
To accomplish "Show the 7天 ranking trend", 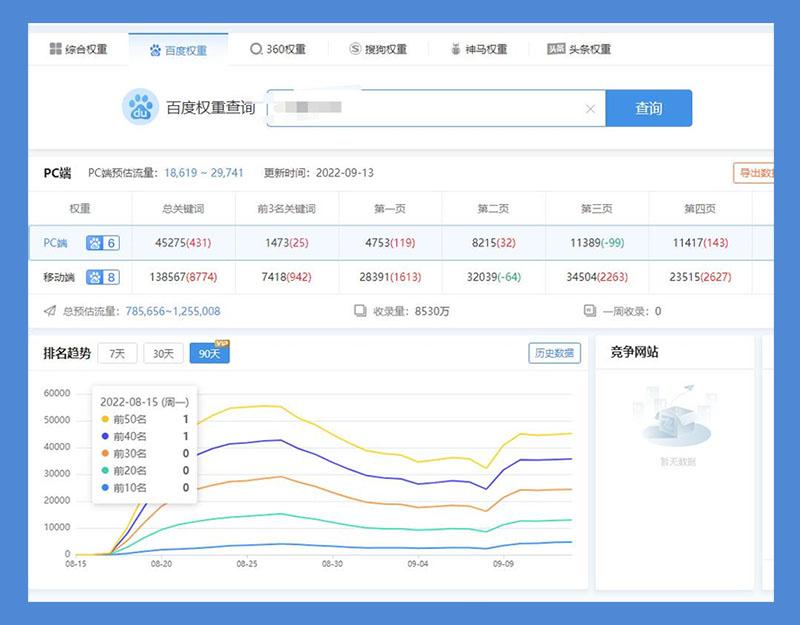I will point(117,353).
